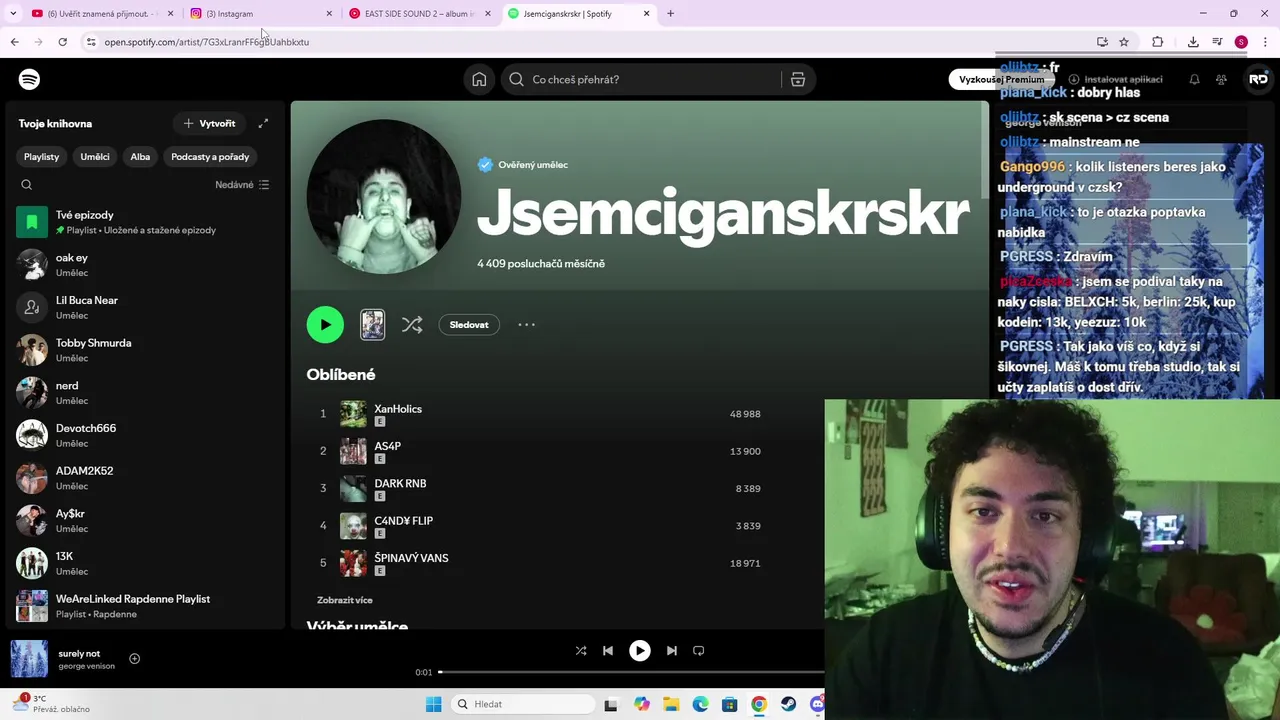The height and width of the screenshot is (720, 1280).
Task: Switch to the EAST SIDE SOUND 2 tab
Action: 420,14
